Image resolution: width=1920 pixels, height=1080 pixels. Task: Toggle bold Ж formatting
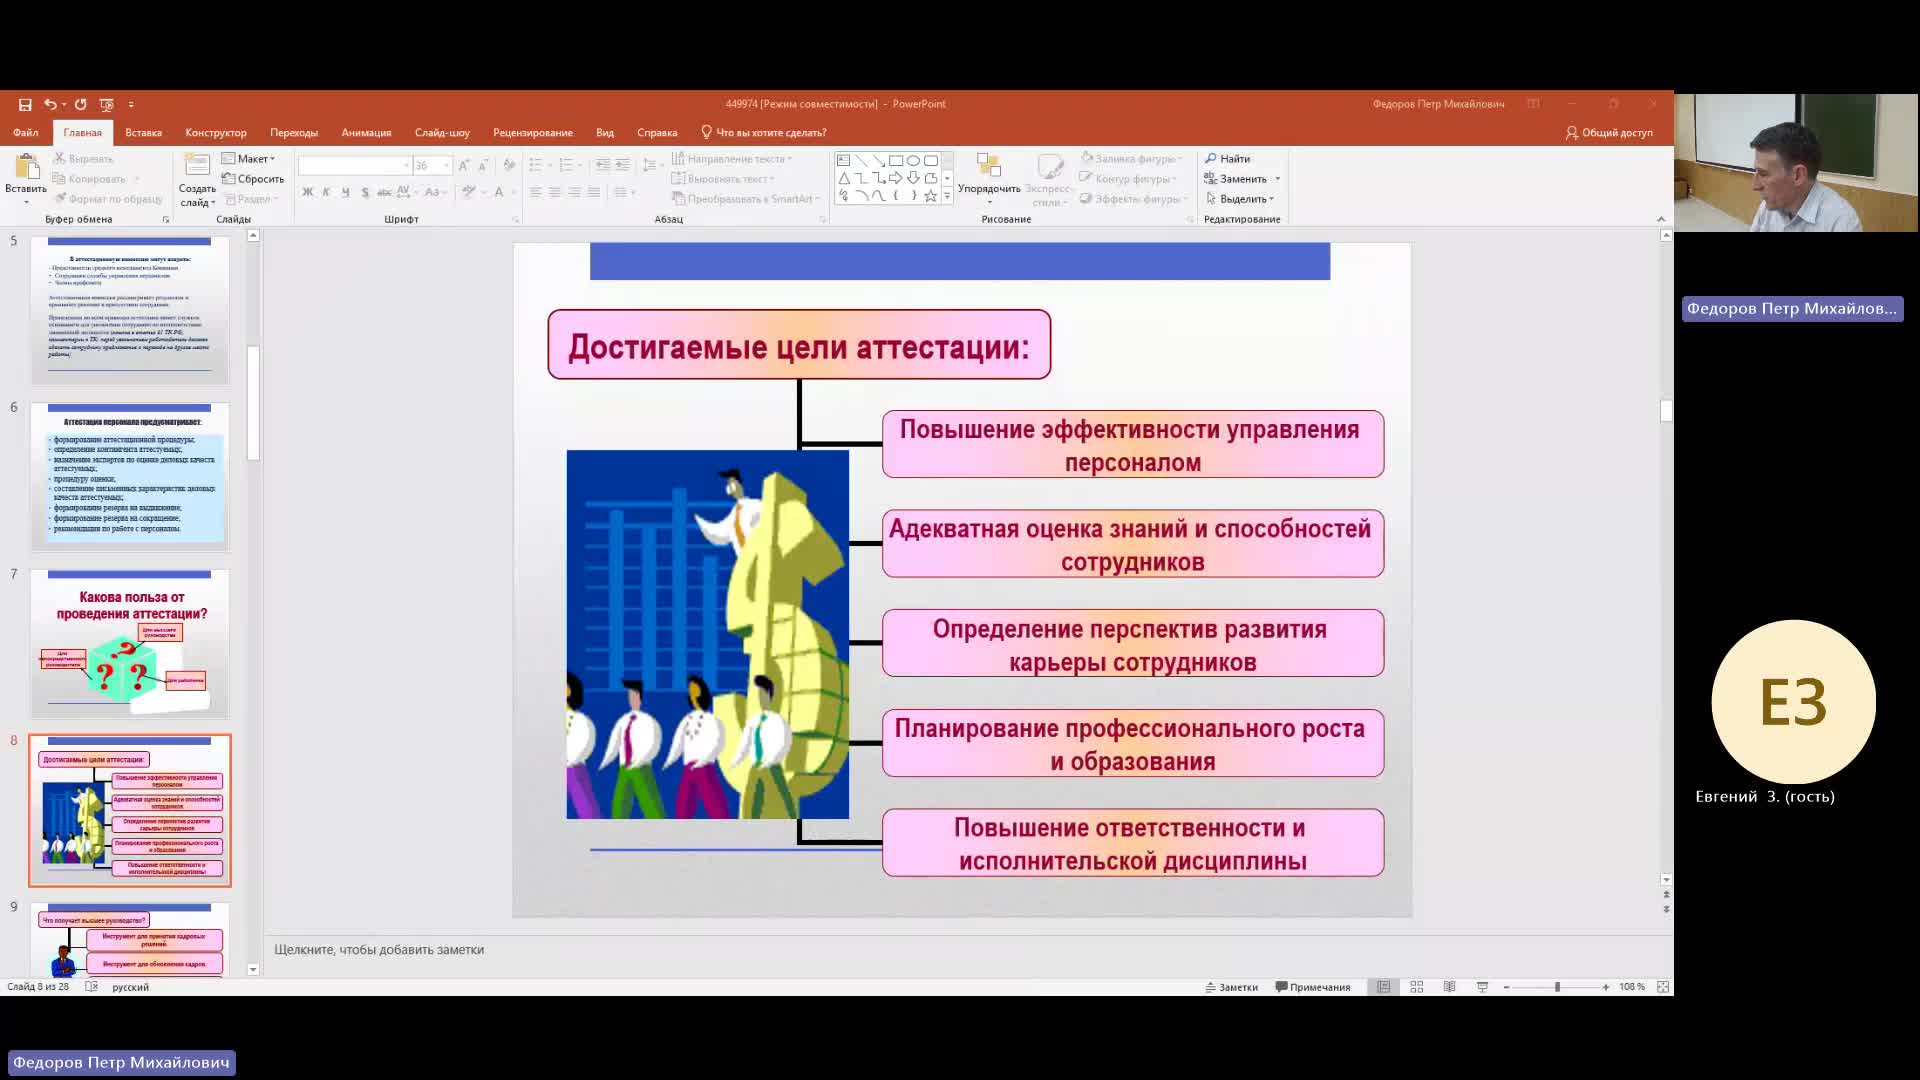[x=307, y=192]
